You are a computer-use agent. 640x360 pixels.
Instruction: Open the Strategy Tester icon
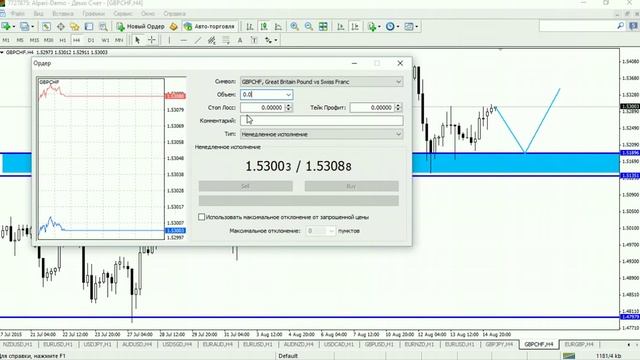pyautogui.click(x=103, y=27)
